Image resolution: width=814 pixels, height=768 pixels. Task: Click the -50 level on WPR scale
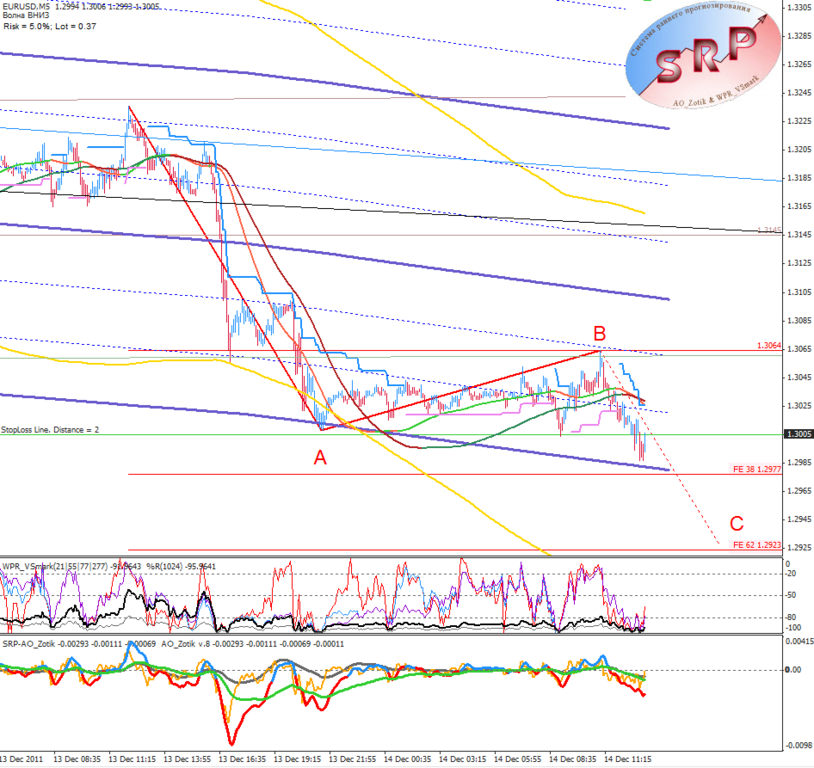[x=791, y=596]
